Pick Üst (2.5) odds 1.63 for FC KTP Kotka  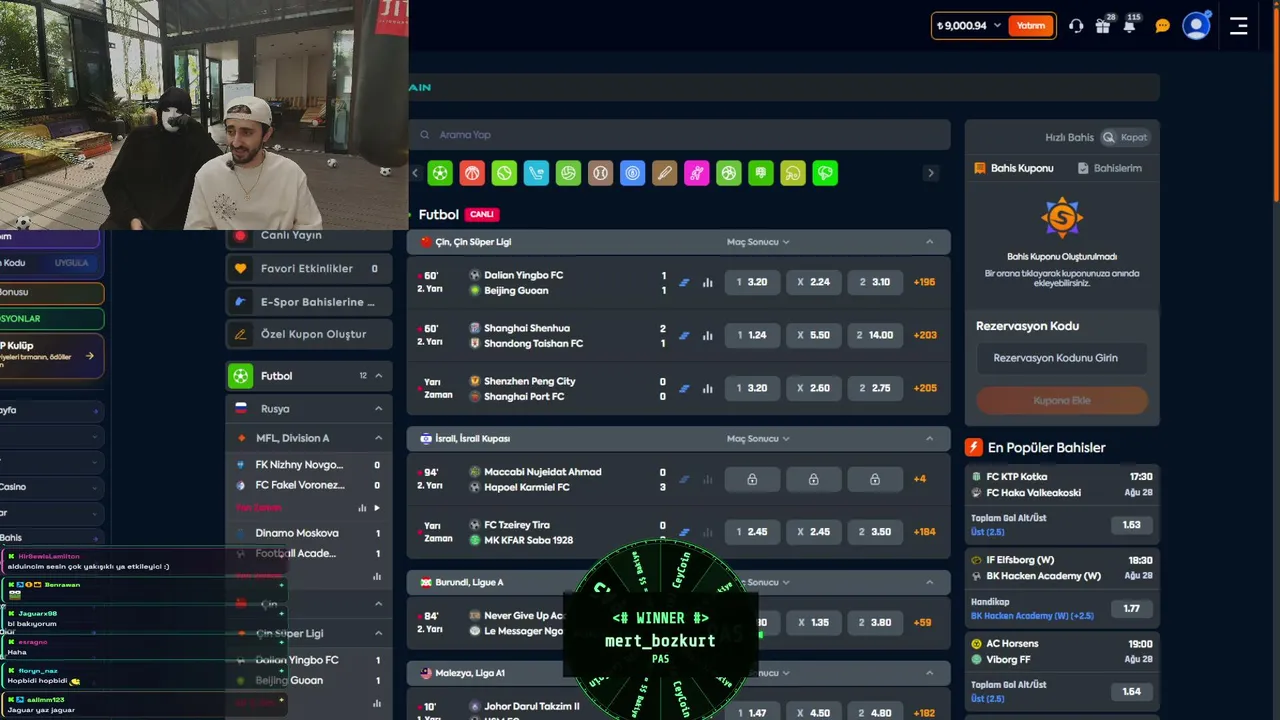tap(1131, 525)
